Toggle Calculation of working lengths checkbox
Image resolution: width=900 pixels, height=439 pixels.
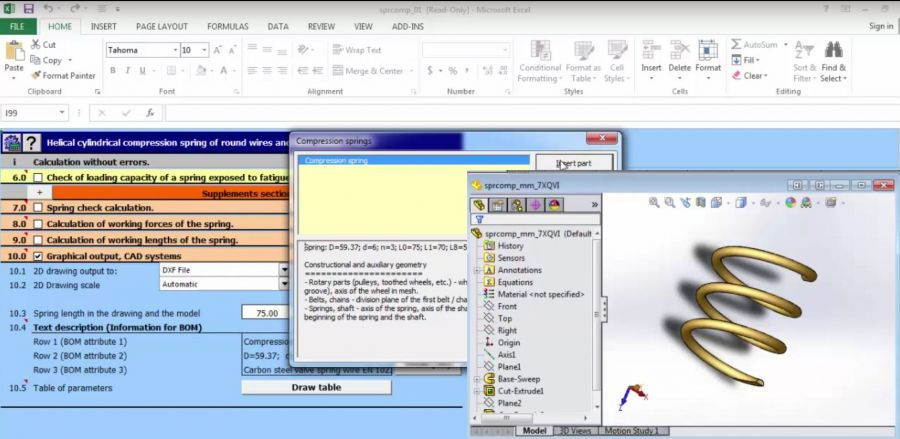(x=38, y=240)
